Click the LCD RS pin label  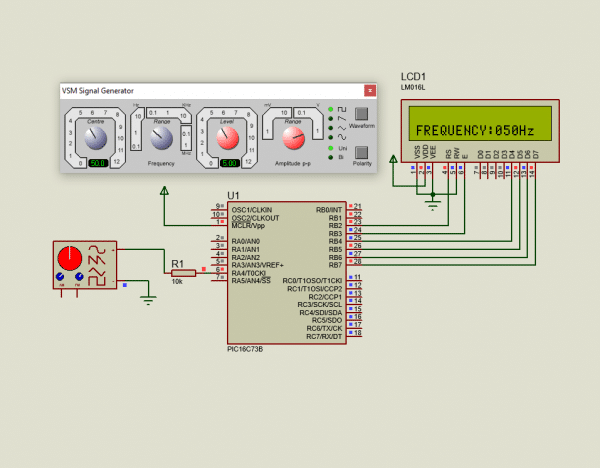[448, 154]
